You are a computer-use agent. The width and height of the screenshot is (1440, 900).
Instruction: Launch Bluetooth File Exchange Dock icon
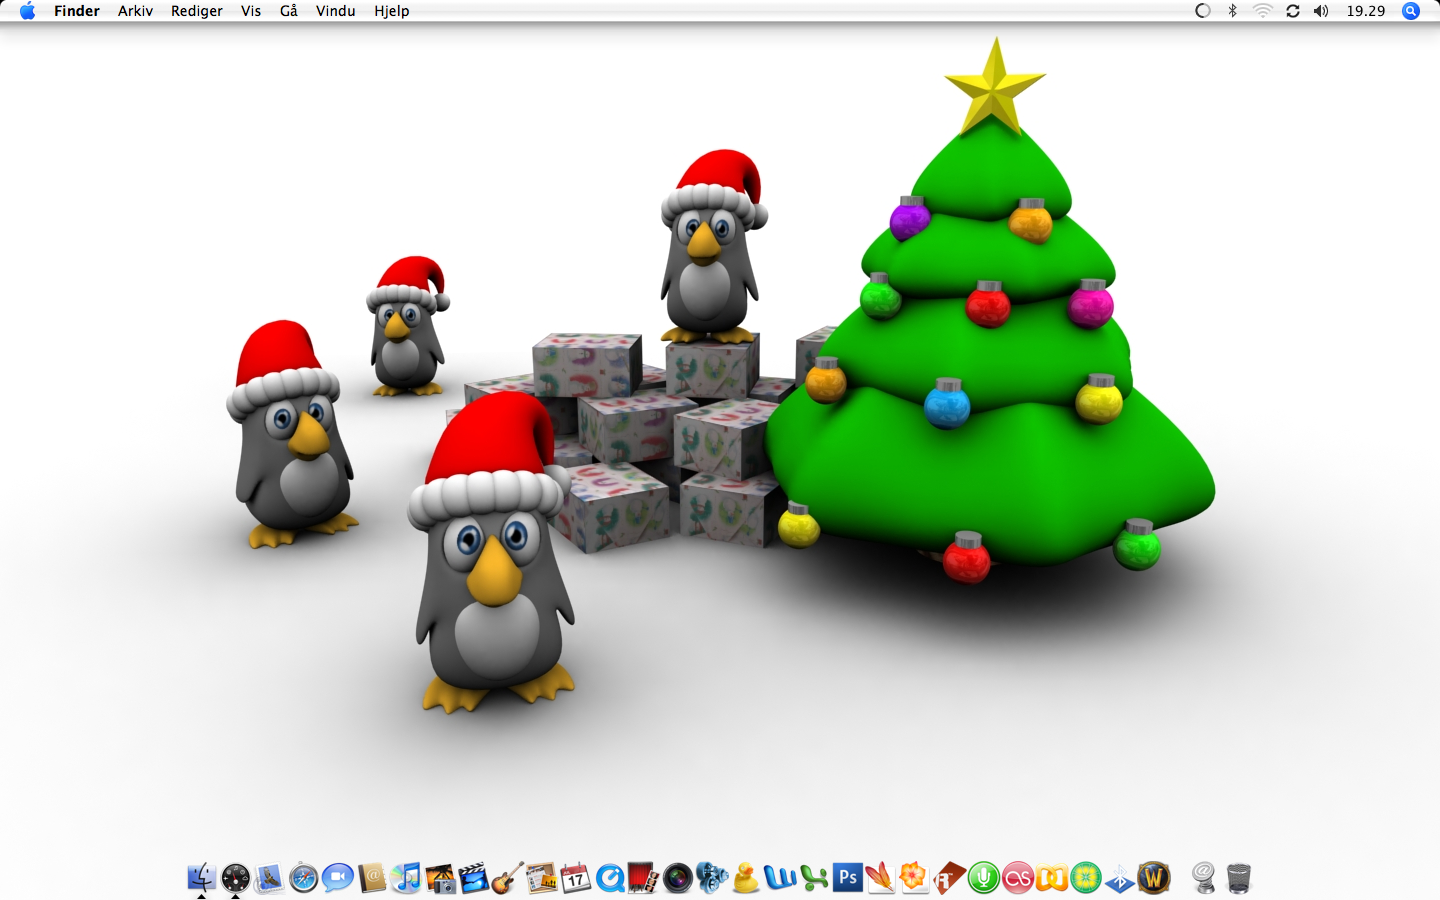pyautogui.click(x=1119, y=878)
